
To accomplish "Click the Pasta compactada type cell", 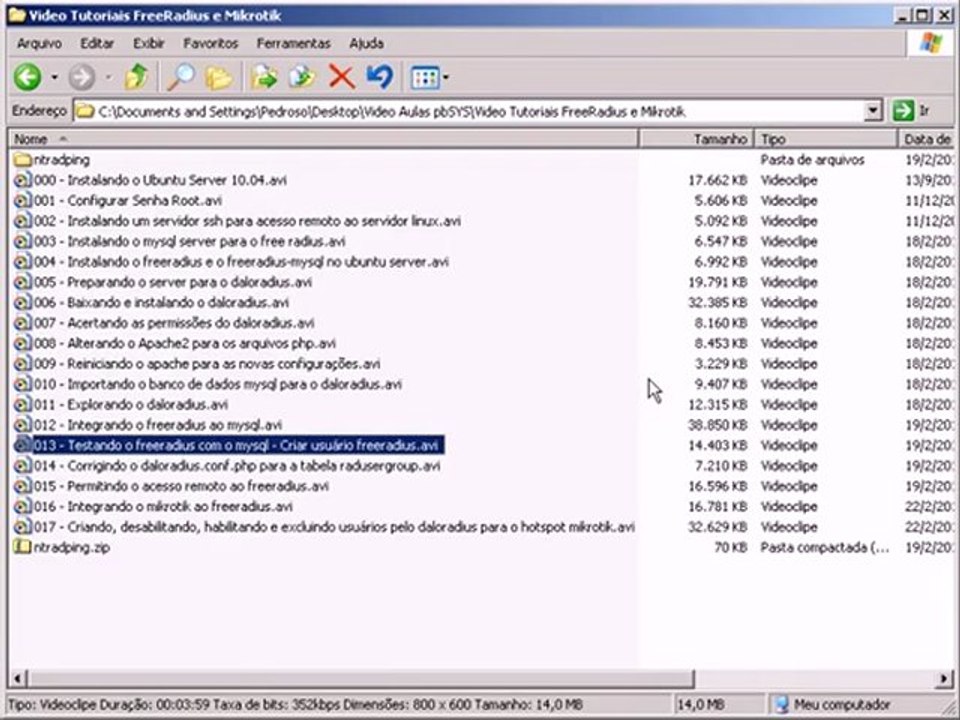I will coord(825,547).
